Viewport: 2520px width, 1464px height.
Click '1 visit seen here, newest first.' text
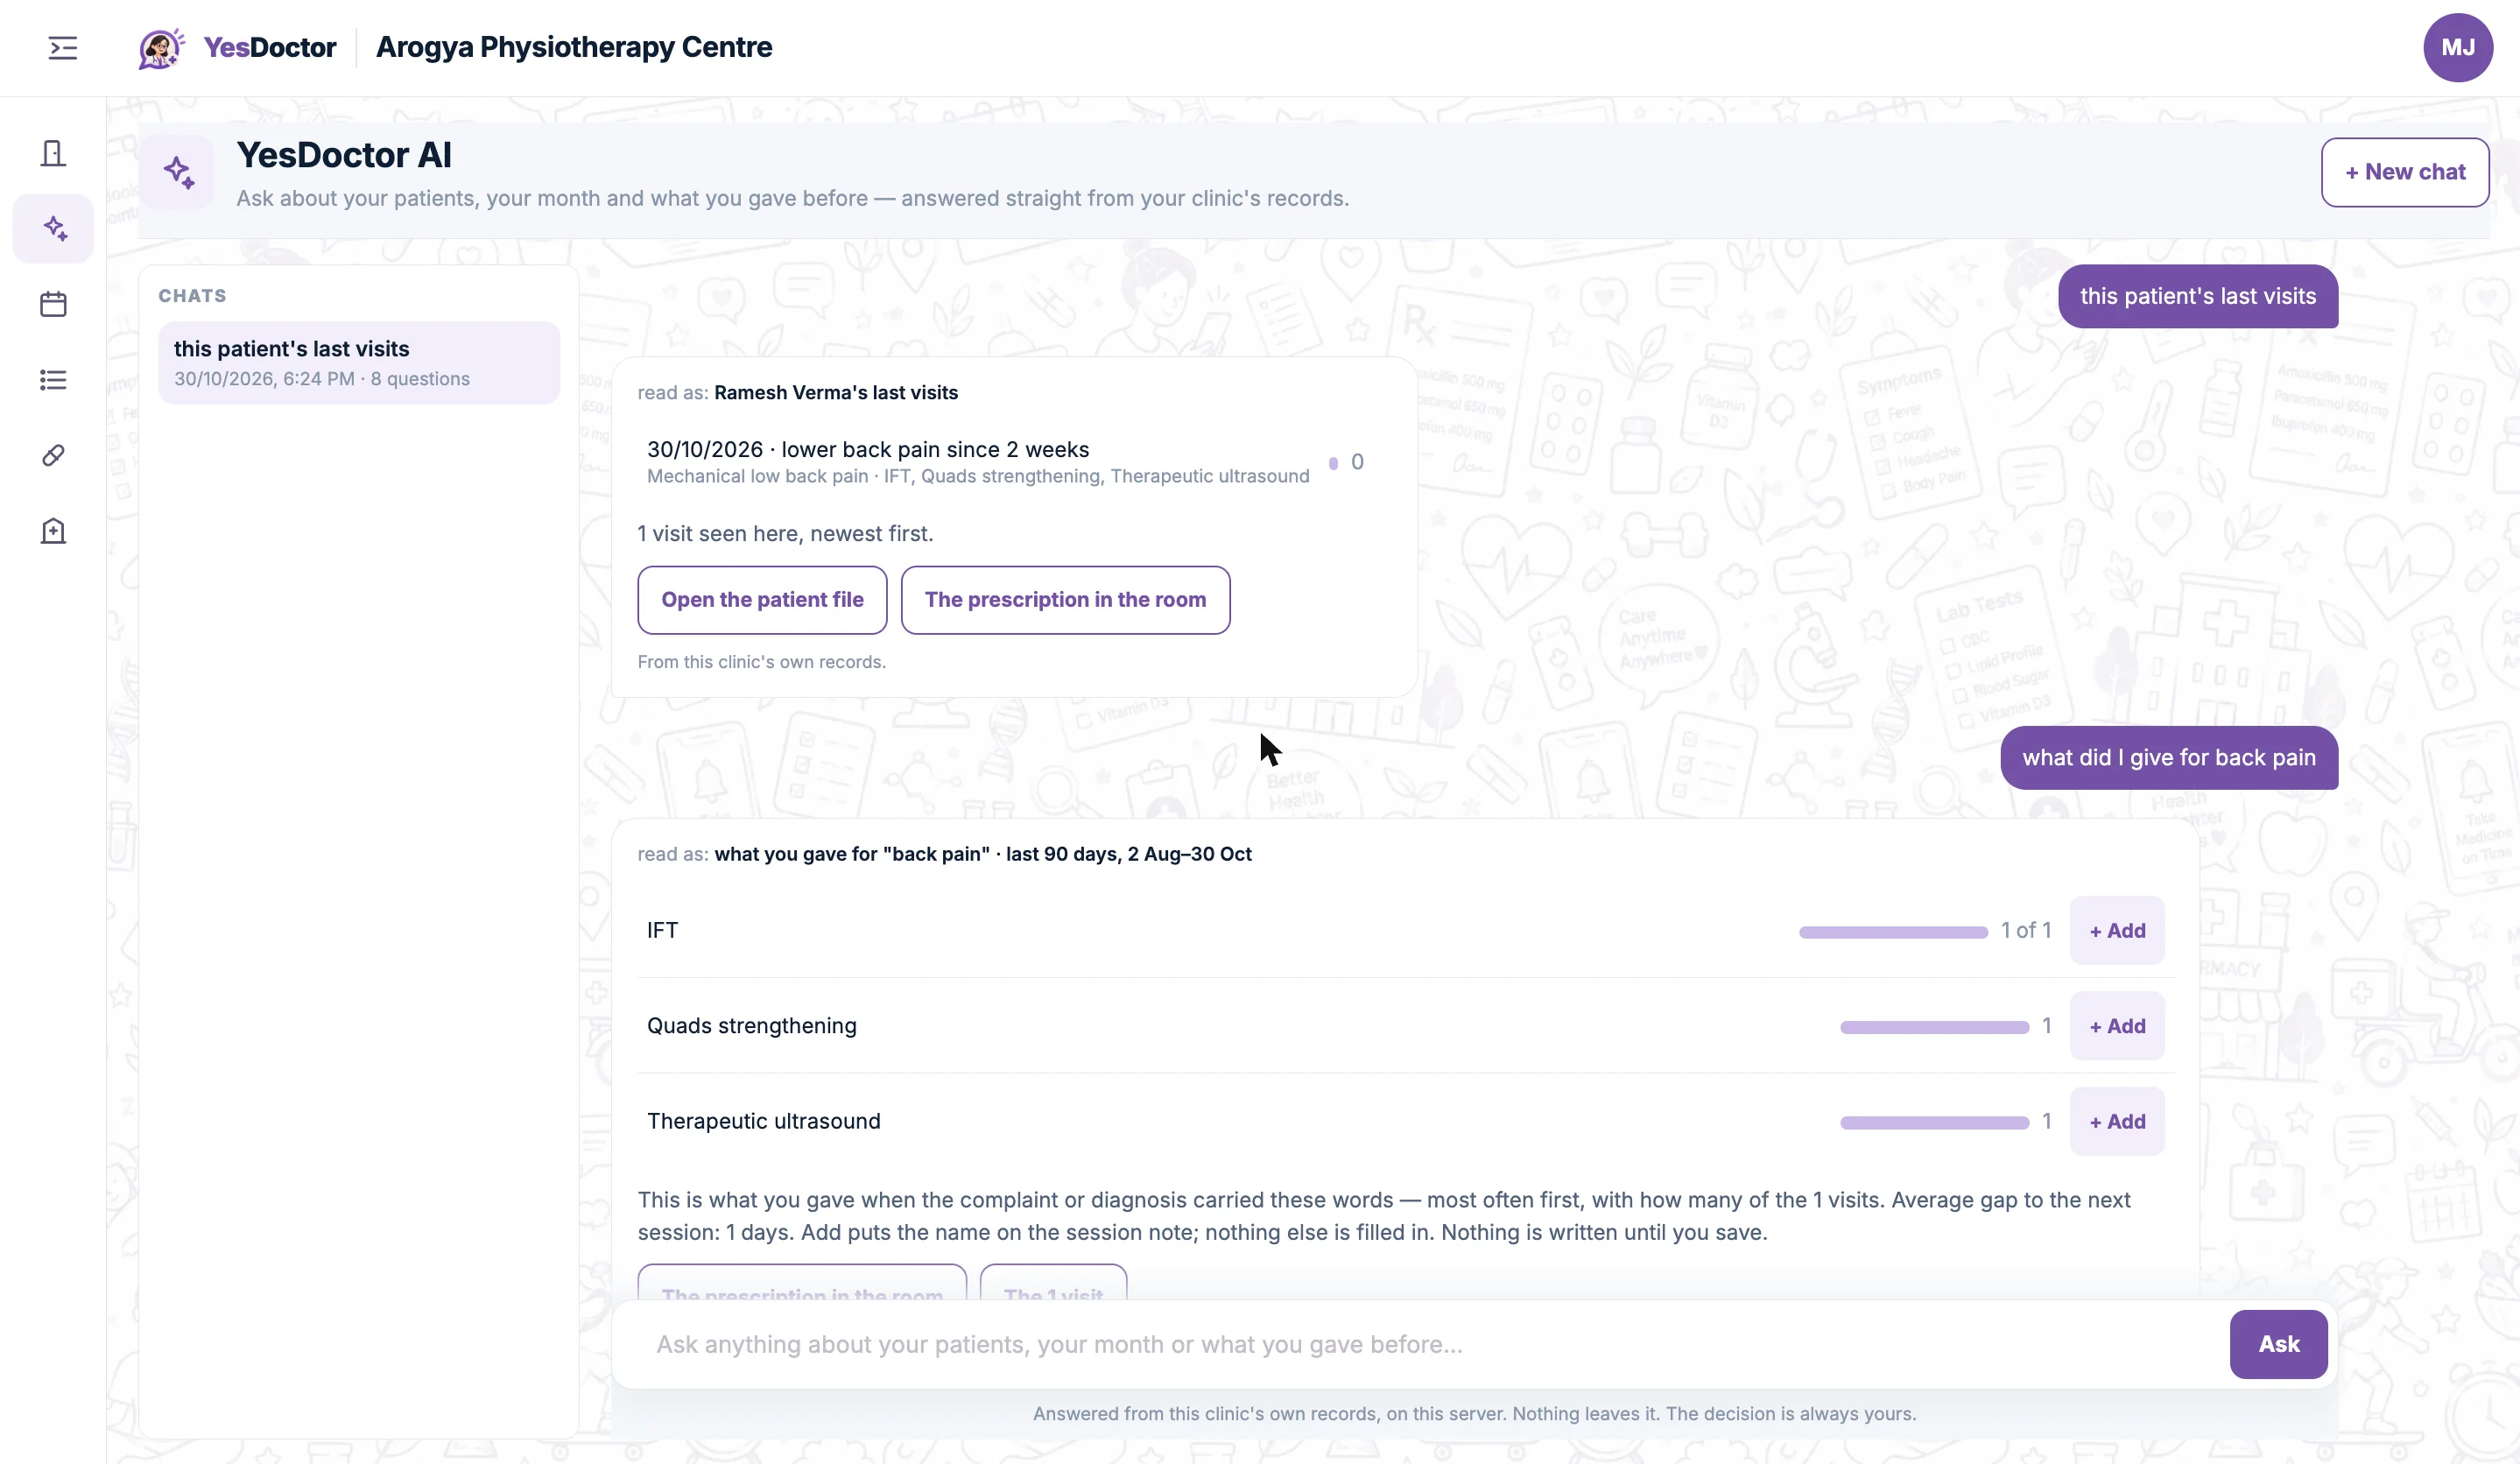785,534
